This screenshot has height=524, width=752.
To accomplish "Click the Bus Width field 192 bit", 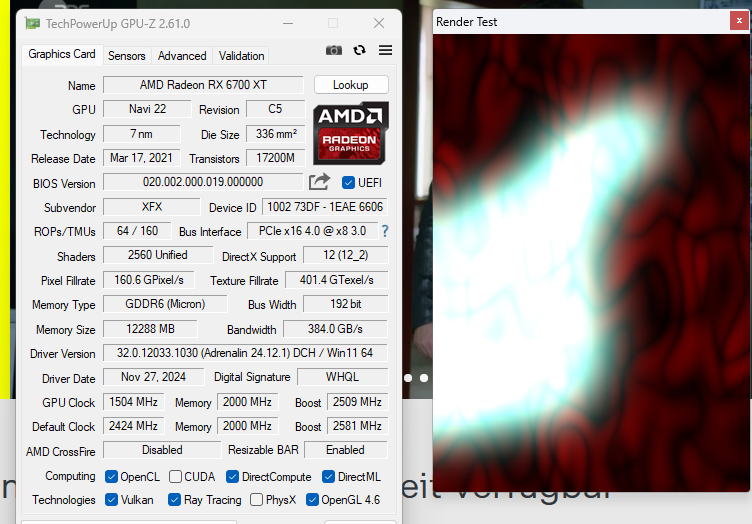I will pos(345,303).
